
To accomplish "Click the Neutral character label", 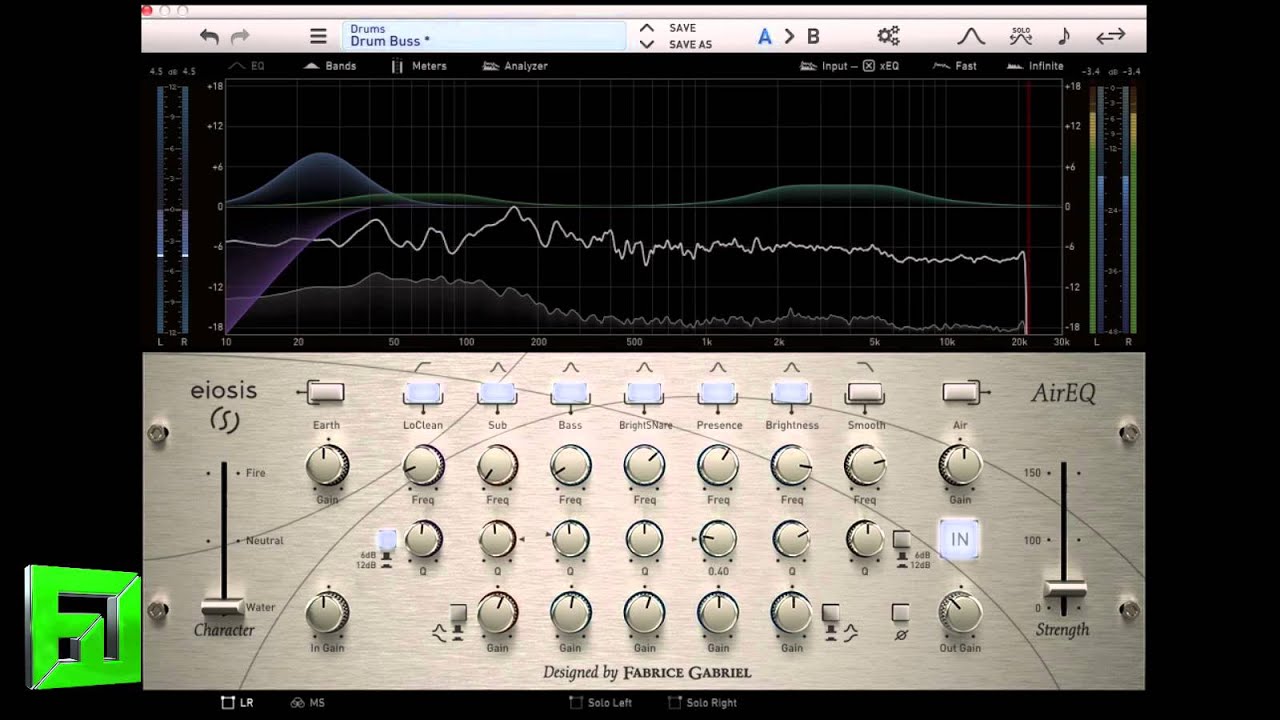I will point(265,541).
